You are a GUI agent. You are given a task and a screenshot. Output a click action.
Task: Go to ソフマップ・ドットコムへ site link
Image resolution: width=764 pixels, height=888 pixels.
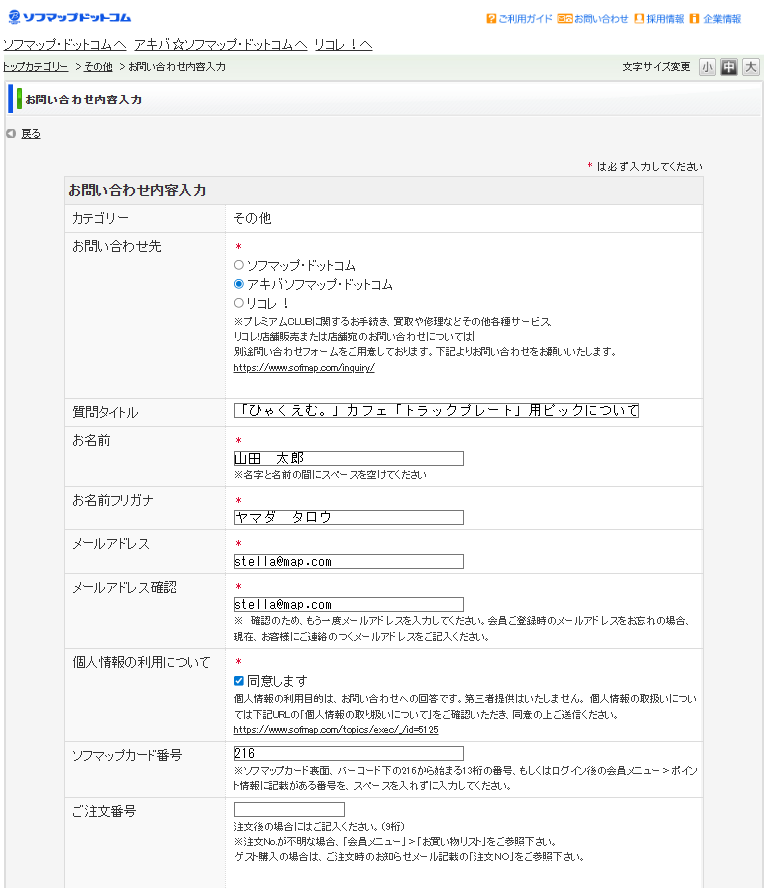tap(65, 45)
